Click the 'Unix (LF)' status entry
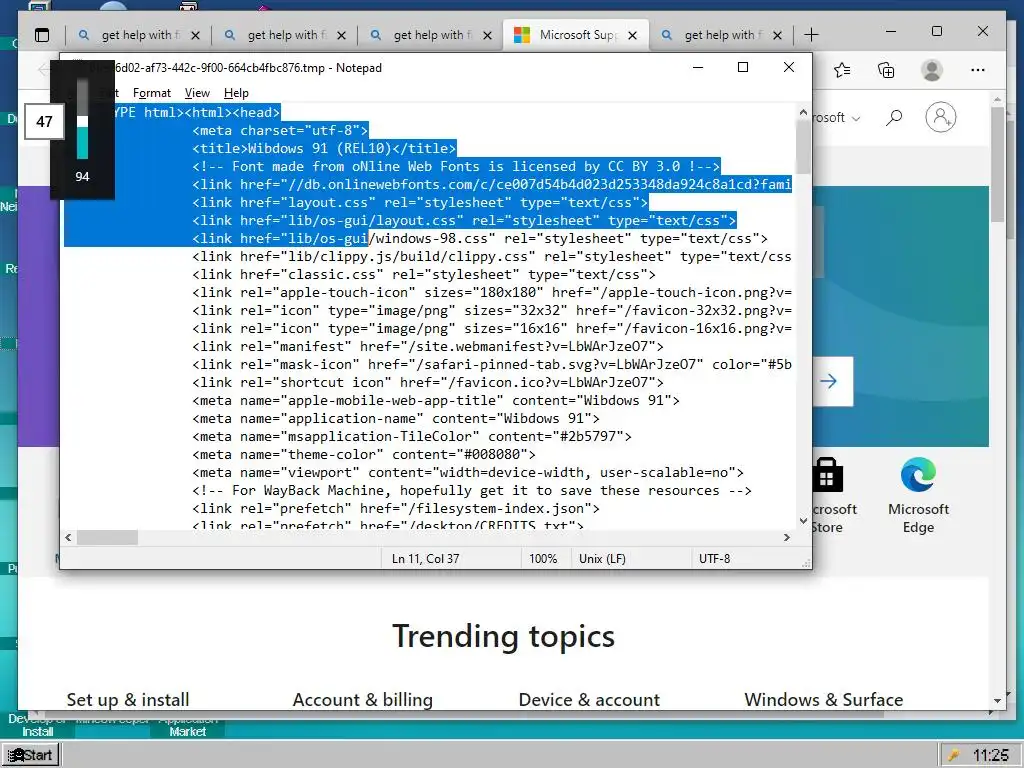Viewport: 1024px width, 768px height. (602, 559)
